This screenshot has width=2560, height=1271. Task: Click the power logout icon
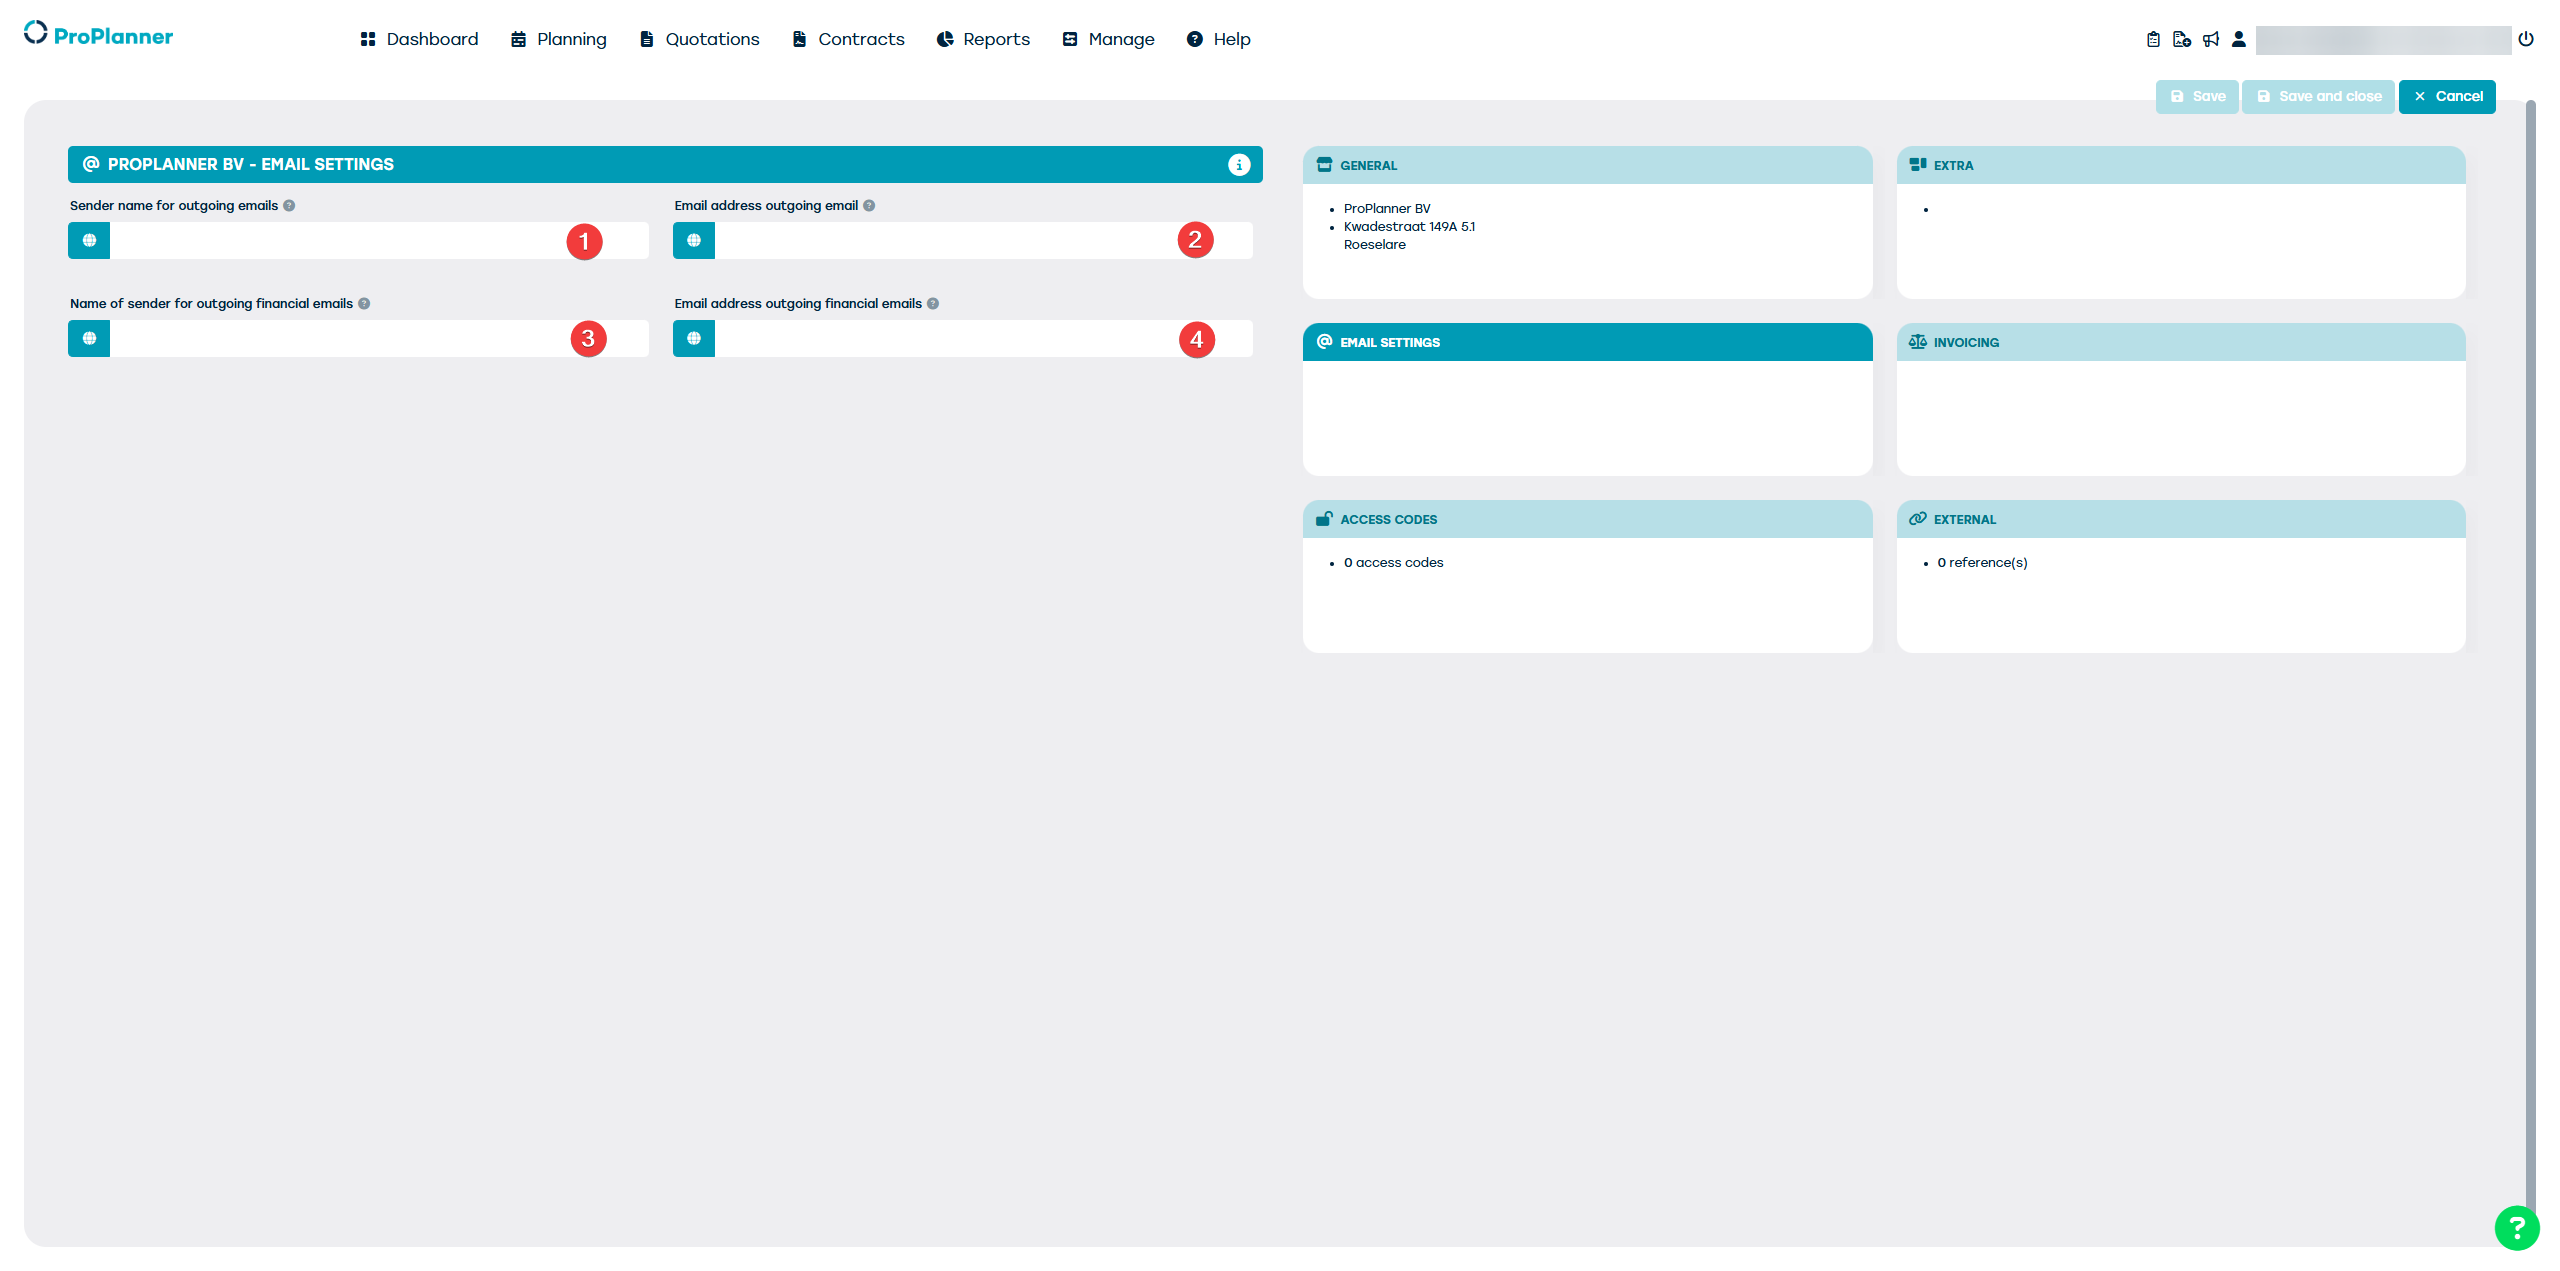click(x=2526, y=39)
